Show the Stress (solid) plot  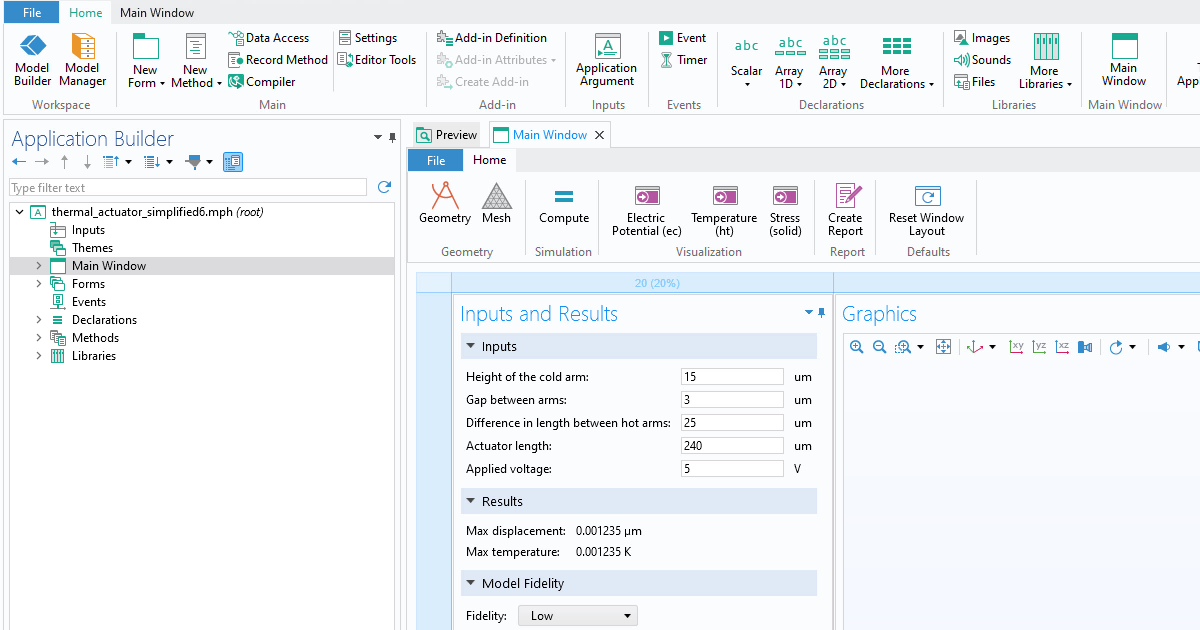pyautogui.click(x=785, y=210)
